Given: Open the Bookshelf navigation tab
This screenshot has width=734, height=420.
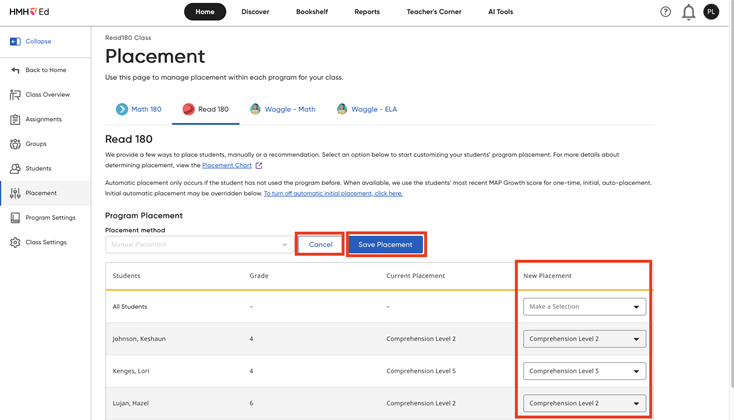Looking at the screenshot, I should click(x=312, y=12).
